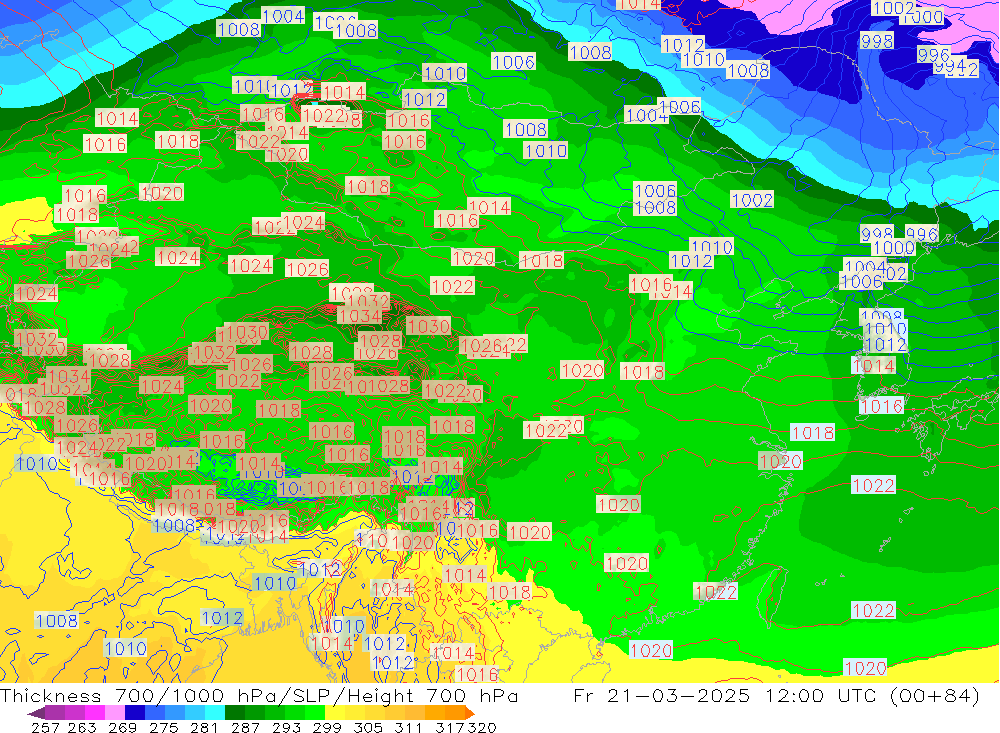Click legend value 257

pos(45,727)
